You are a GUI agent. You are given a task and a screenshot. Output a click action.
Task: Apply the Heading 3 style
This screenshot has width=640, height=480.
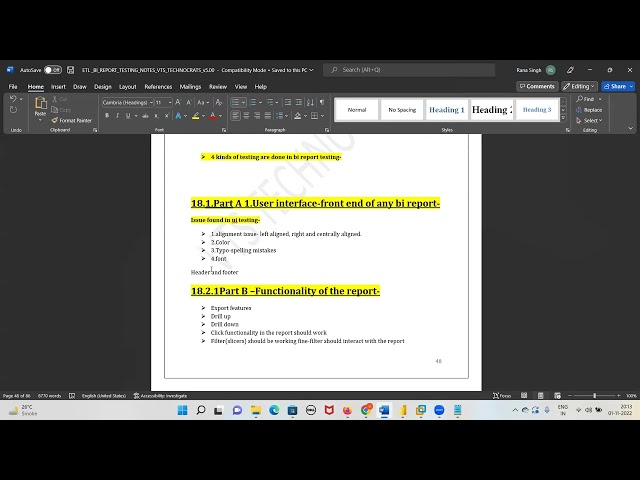point(537,110)
